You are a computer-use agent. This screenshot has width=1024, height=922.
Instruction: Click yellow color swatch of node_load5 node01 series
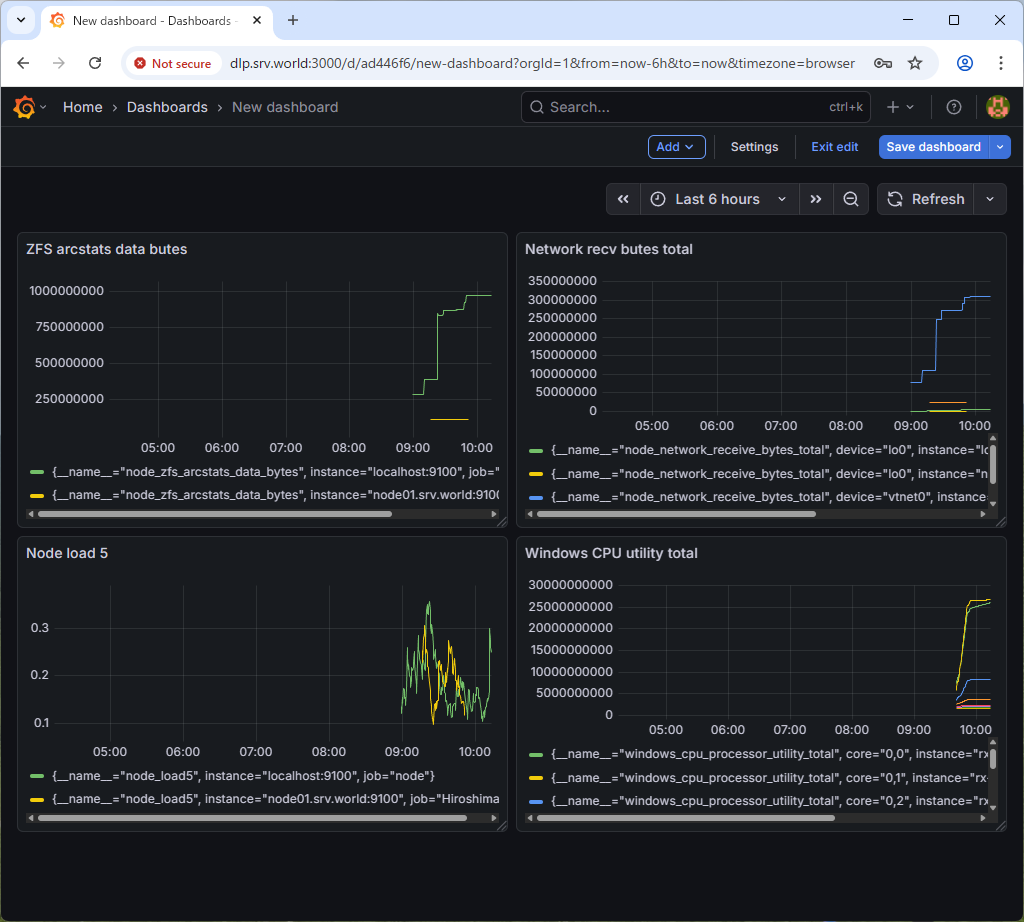click(37, 799)
